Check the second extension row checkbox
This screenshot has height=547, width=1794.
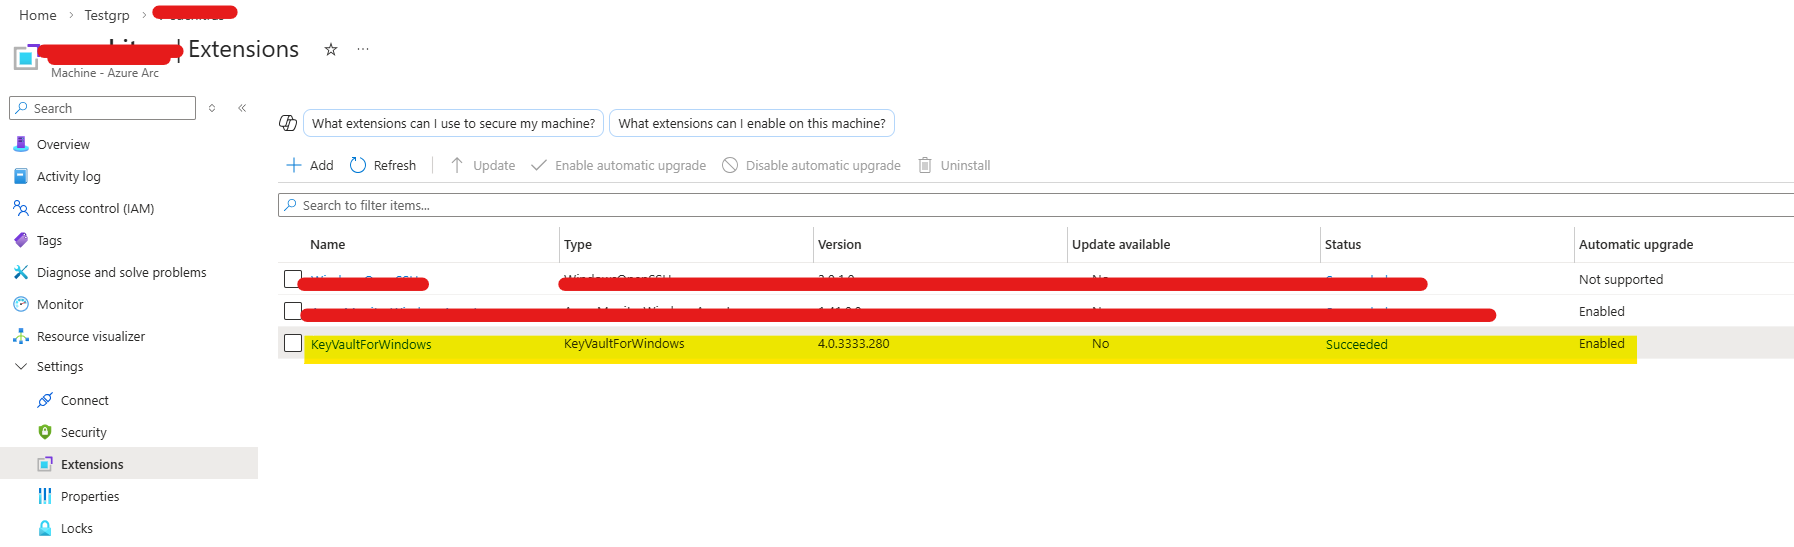pos(293,311)
